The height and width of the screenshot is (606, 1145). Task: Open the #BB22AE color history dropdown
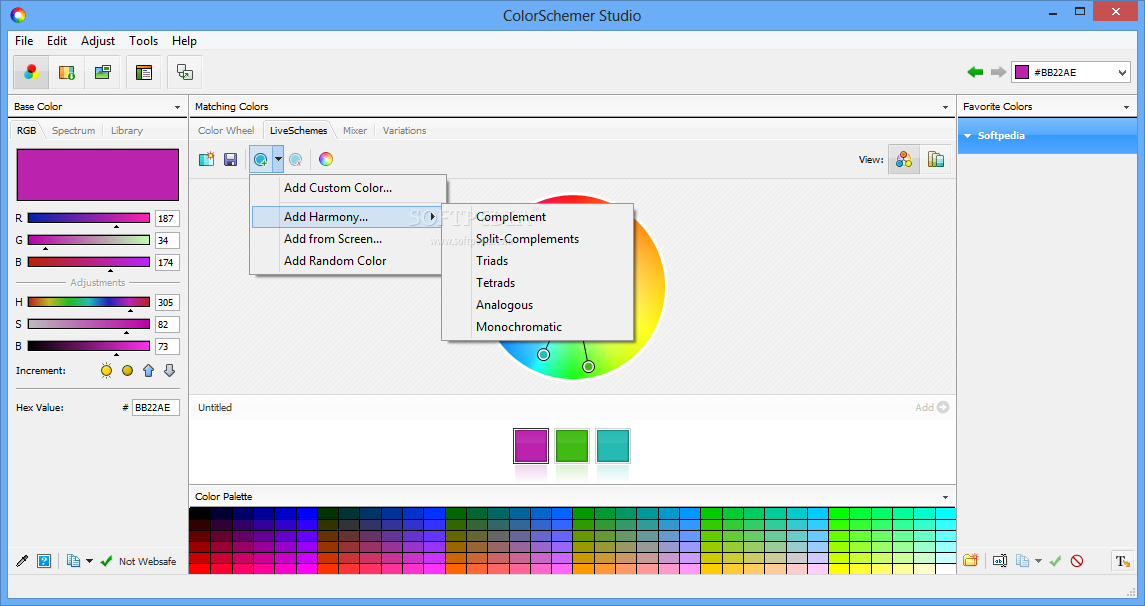tap(1122, 72)
